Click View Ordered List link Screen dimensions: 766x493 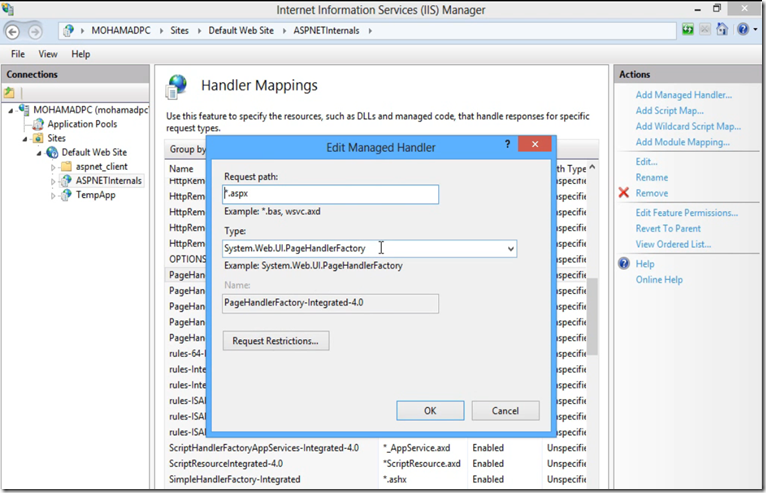(673, 244)
